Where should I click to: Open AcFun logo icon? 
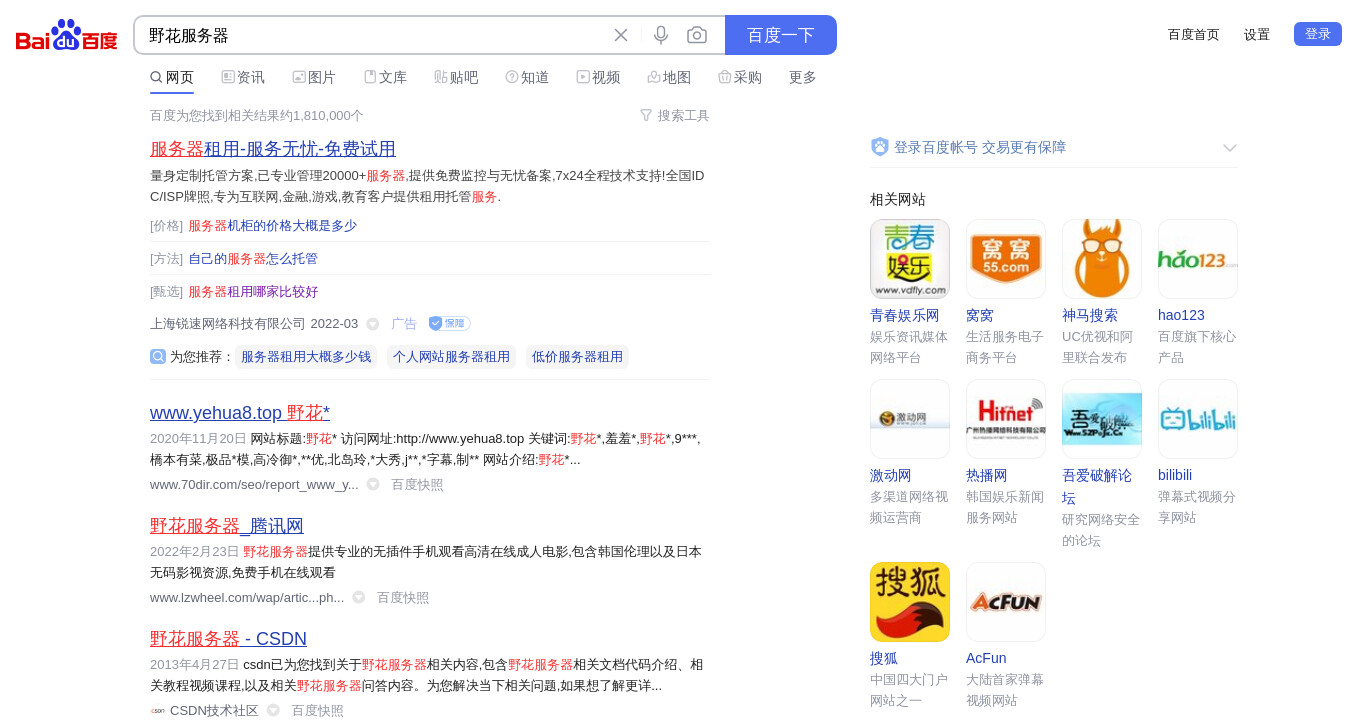[x=1006, y=602]
